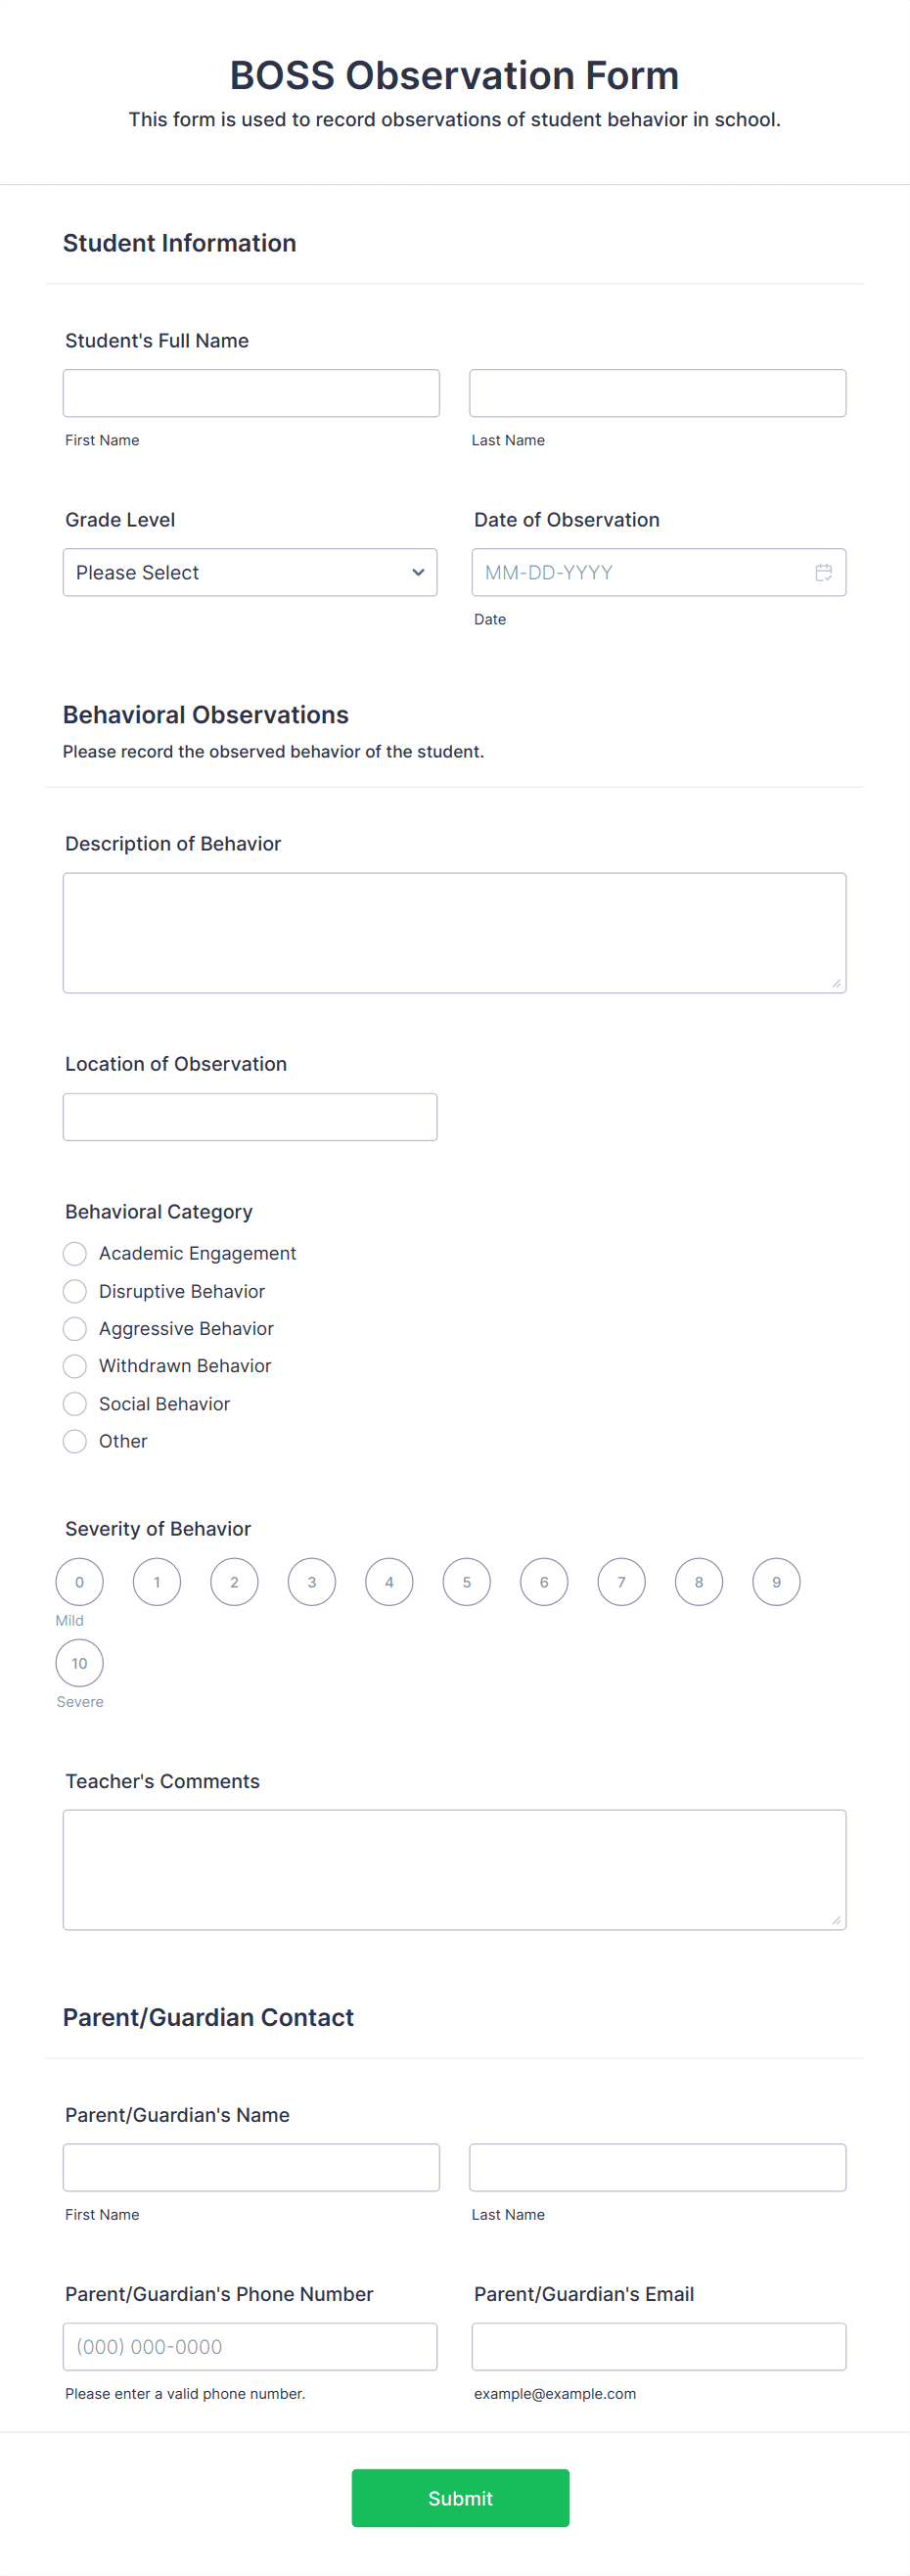Screen dimensions: 910x2576
Task: Focus the Location of Observation field
Action: [250, 1116]
